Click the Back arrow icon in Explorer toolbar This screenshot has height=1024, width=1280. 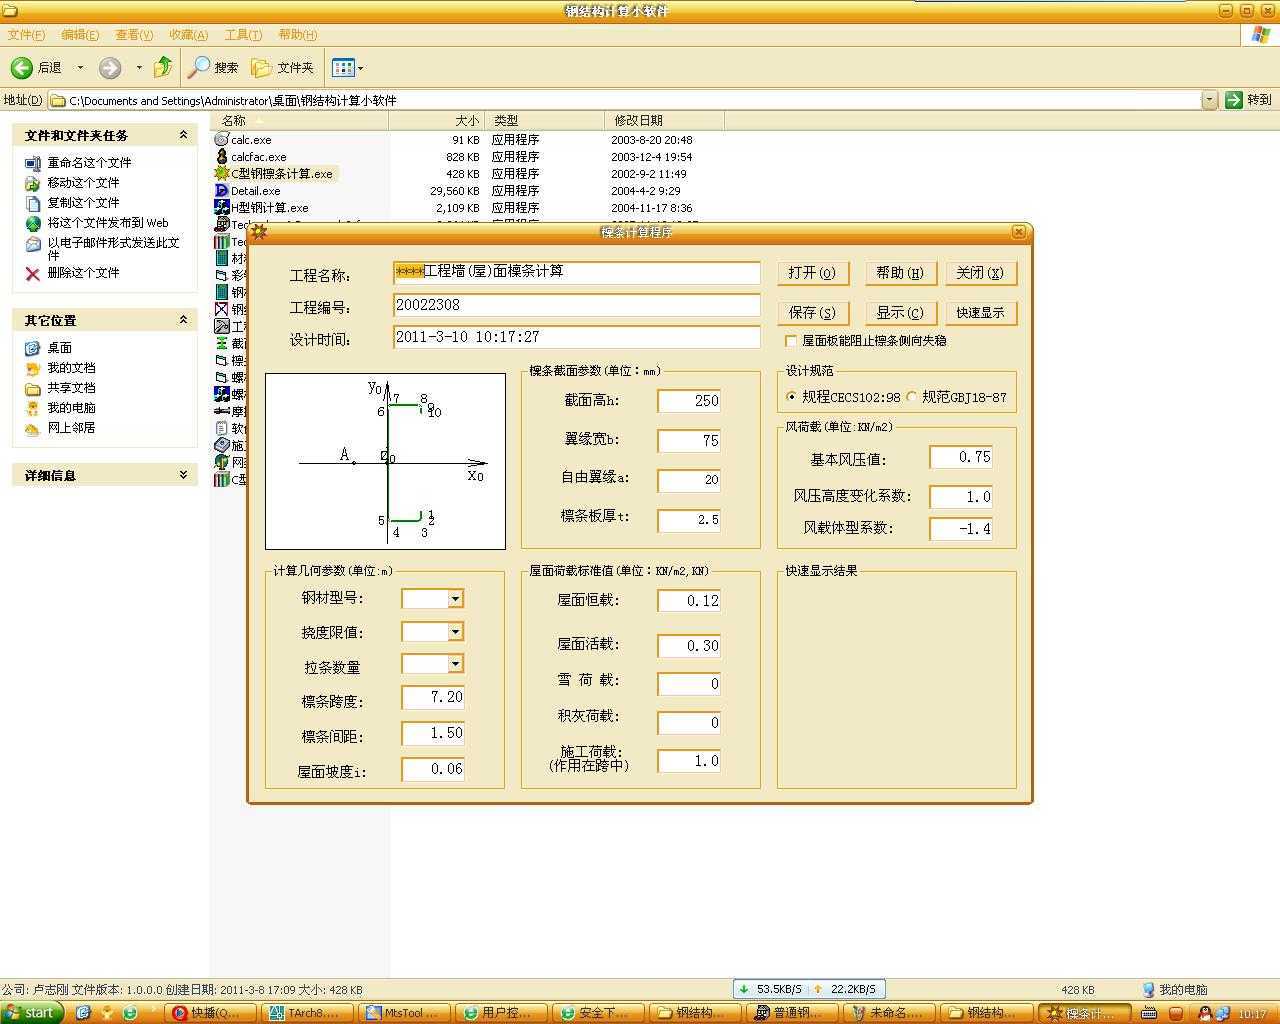pos(22,68)
